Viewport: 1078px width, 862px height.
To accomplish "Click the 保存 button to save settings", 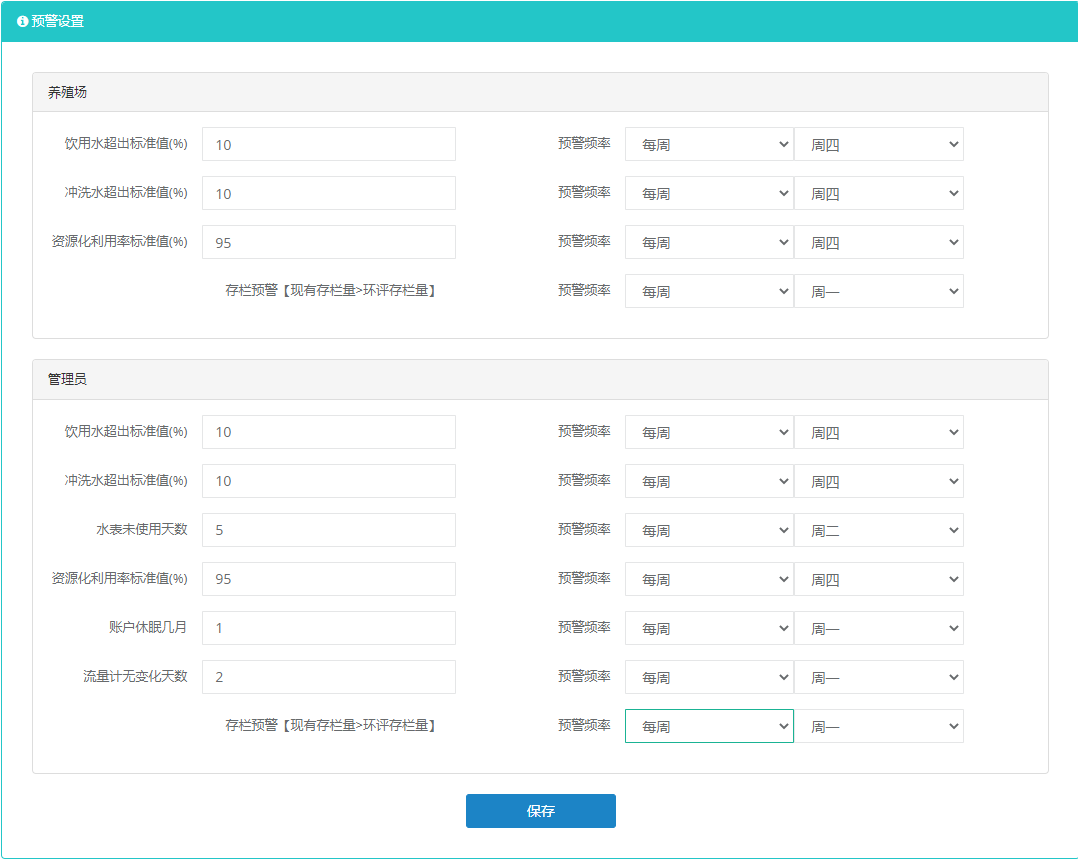I will pyautogui.click(x=540, y=811).
